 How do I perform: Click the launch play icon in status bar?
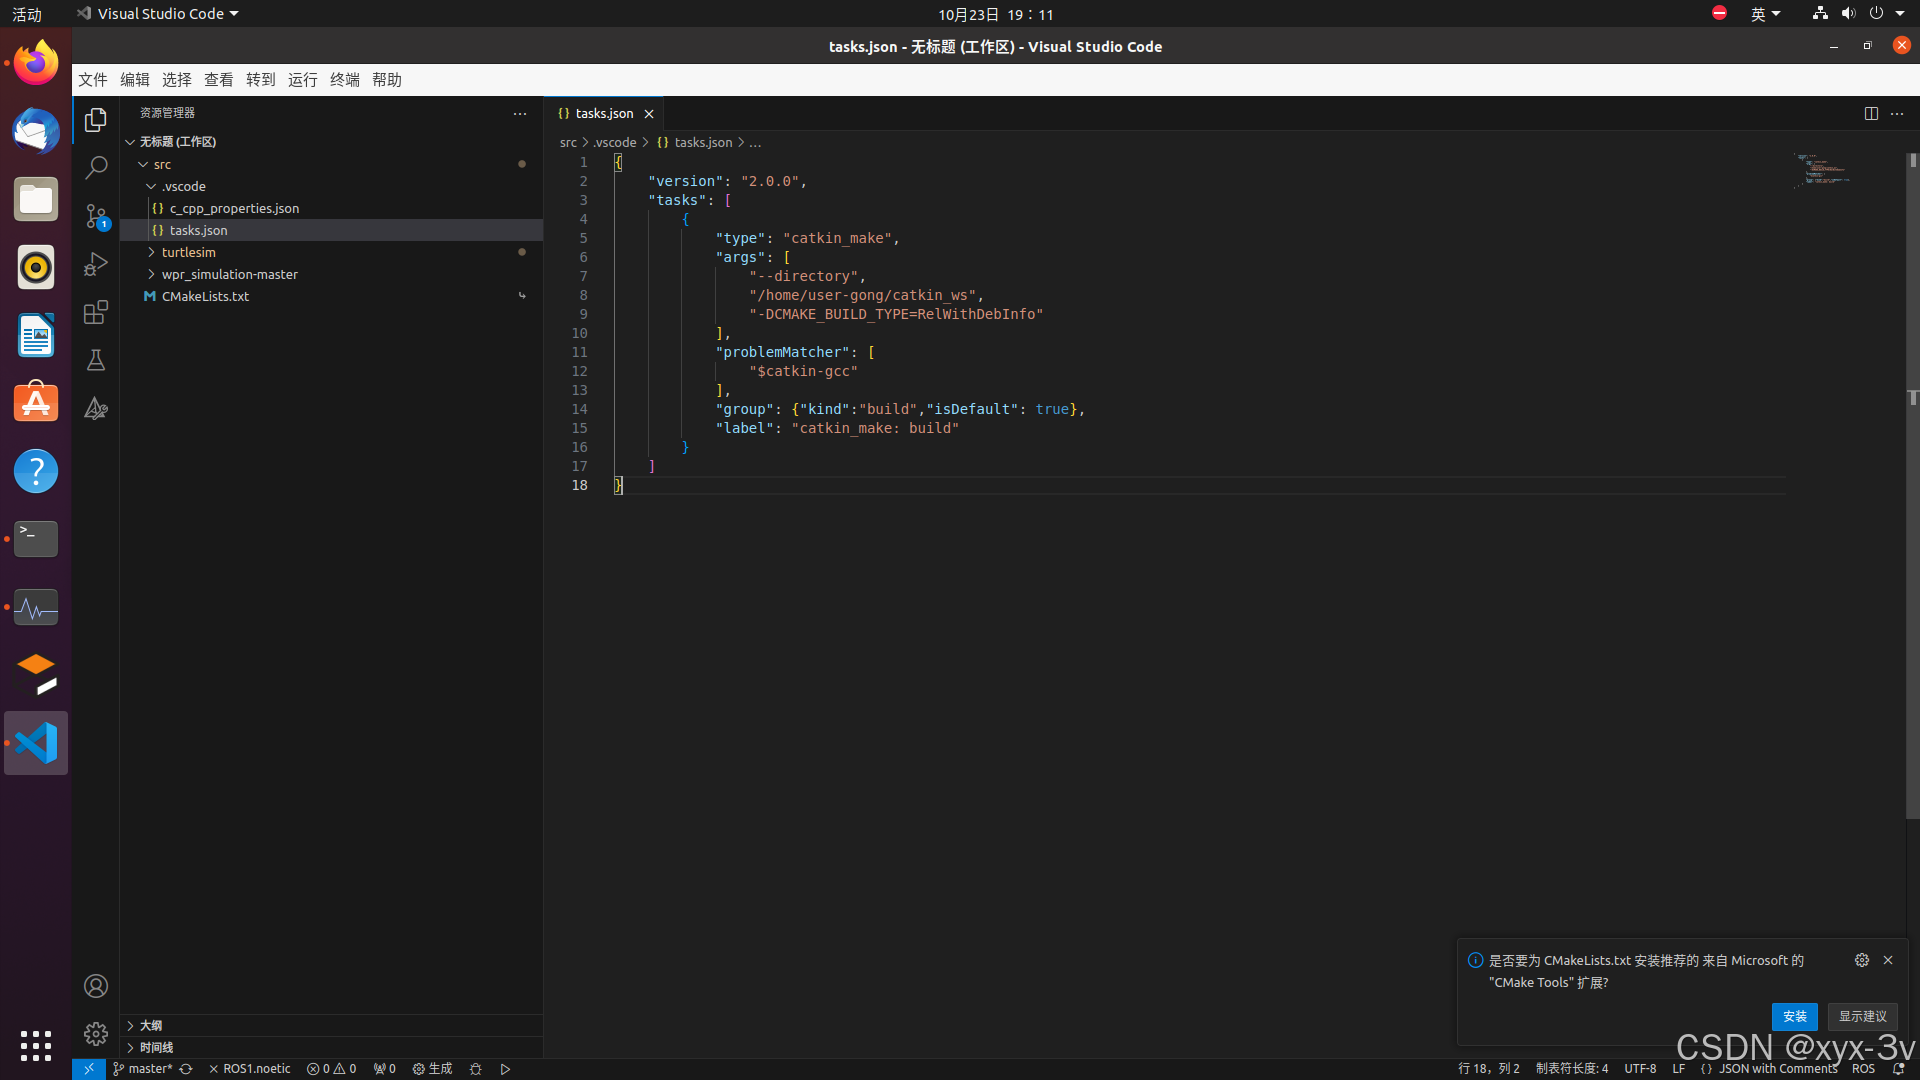pyautogui.click(x=506, y=1069)
